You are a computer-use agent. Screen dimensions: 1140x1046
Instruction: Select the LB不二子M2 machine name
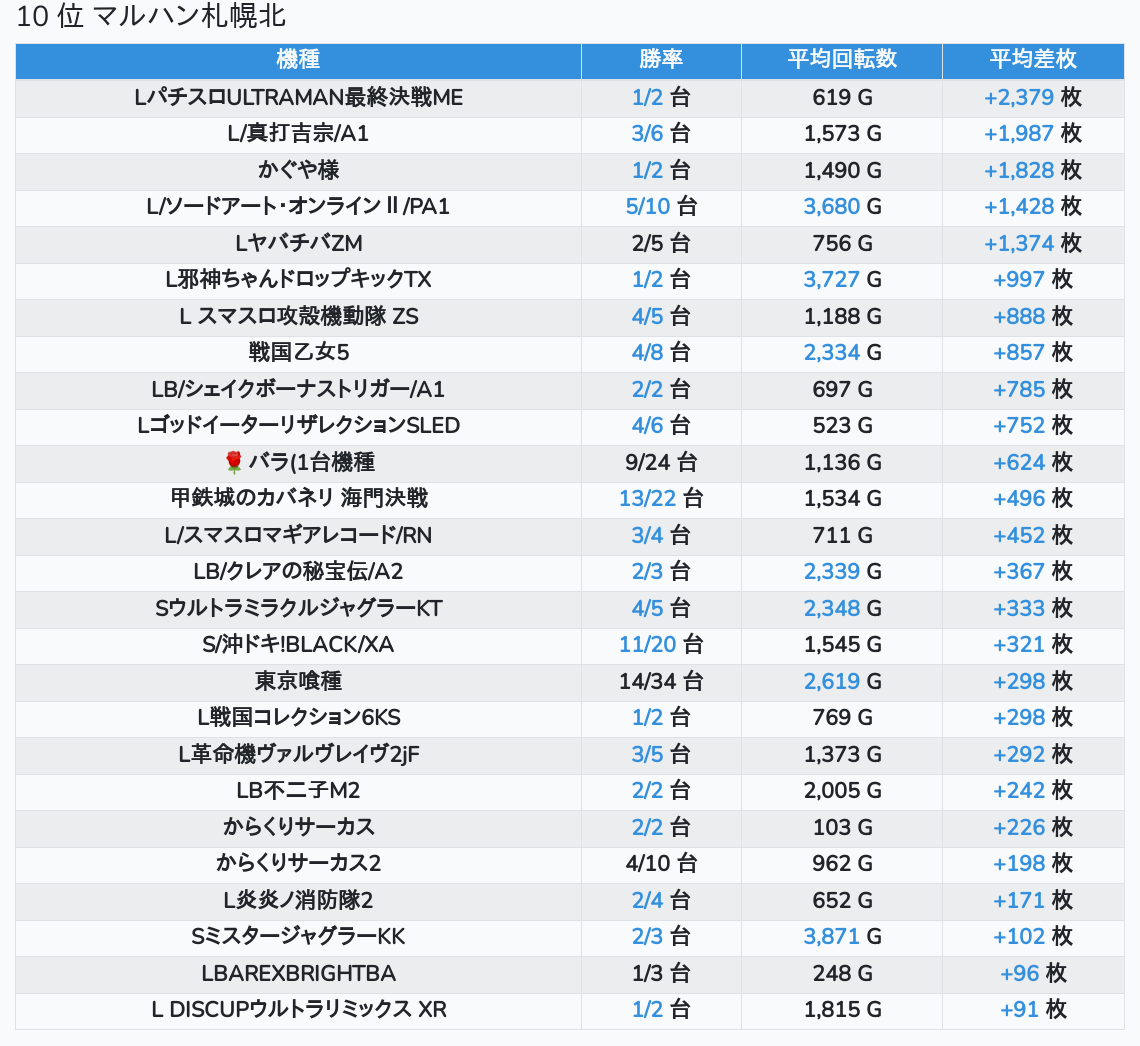[x=298, y=790]
